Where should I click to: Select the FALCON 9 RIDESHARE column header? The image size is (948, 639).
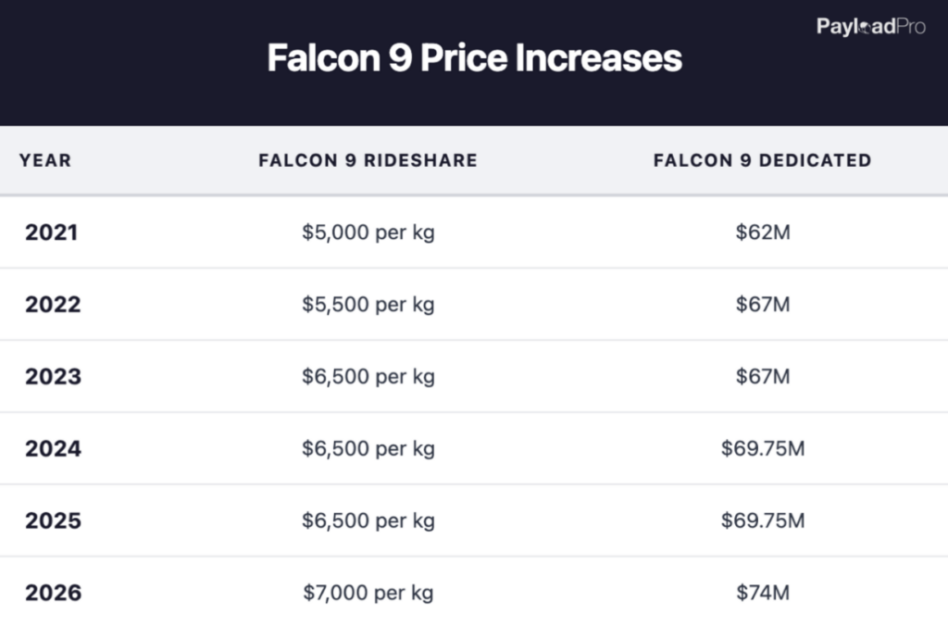[x=368, y=160]
